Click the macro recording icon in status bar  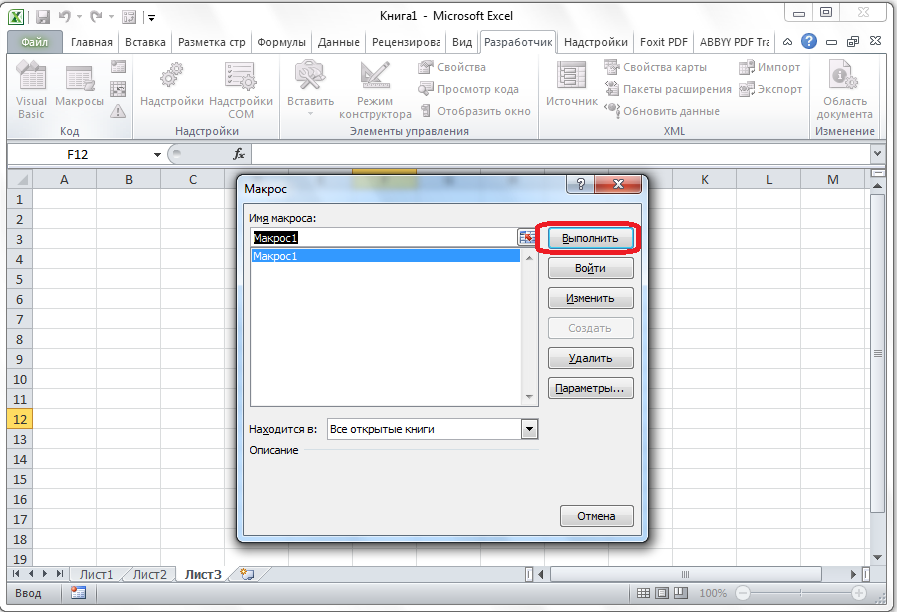(78, 593)
